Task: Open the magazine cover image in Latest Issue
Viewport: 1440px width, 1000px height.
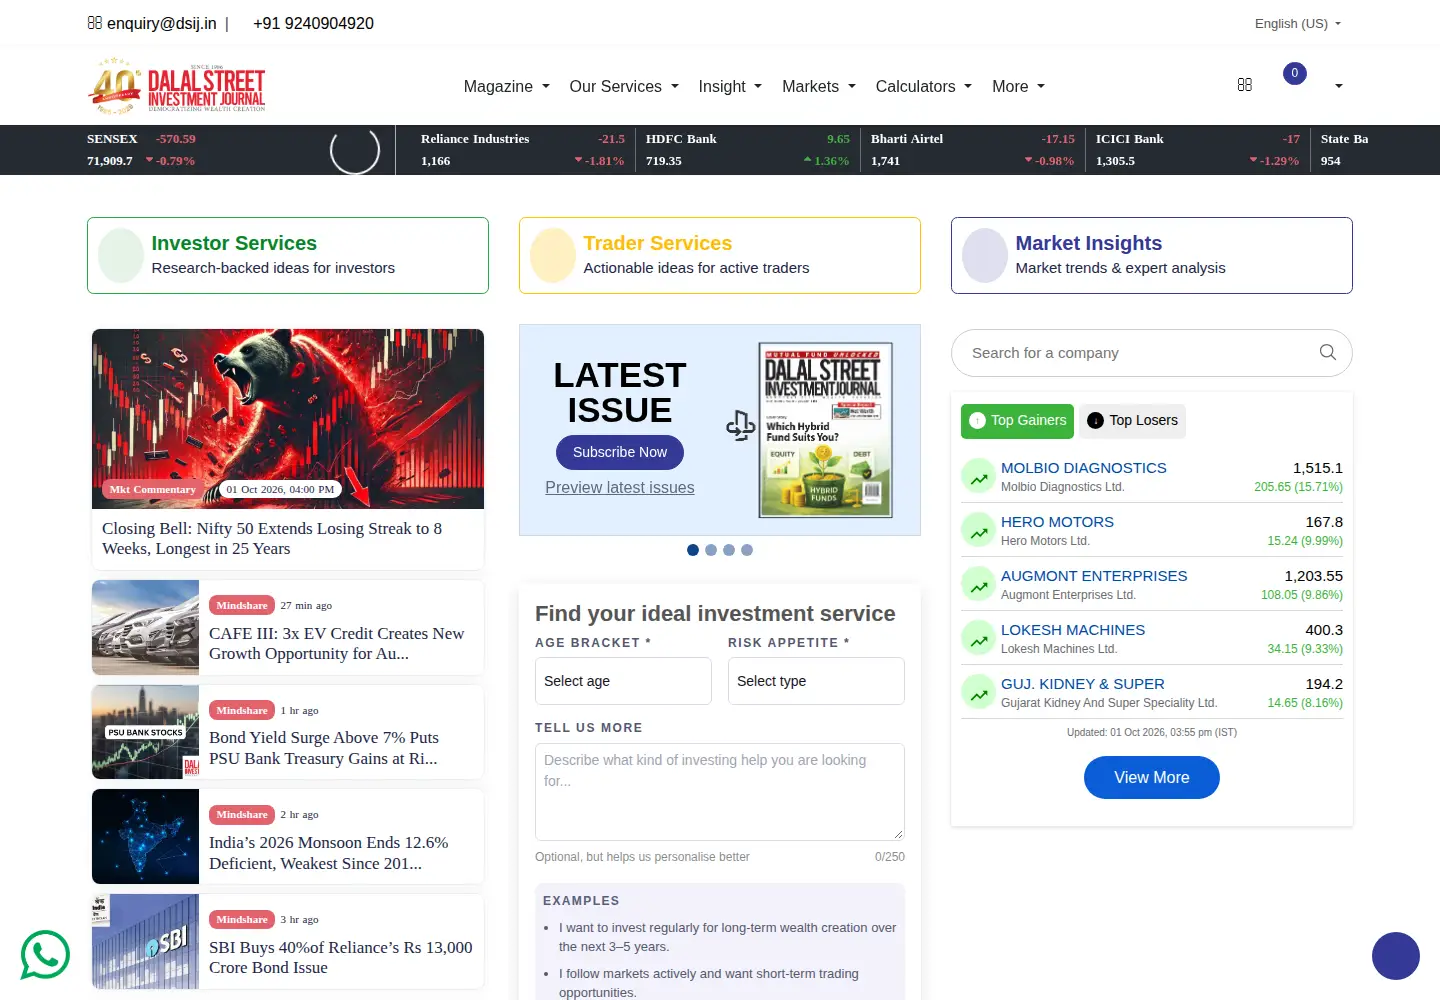Action: (825, 430)
